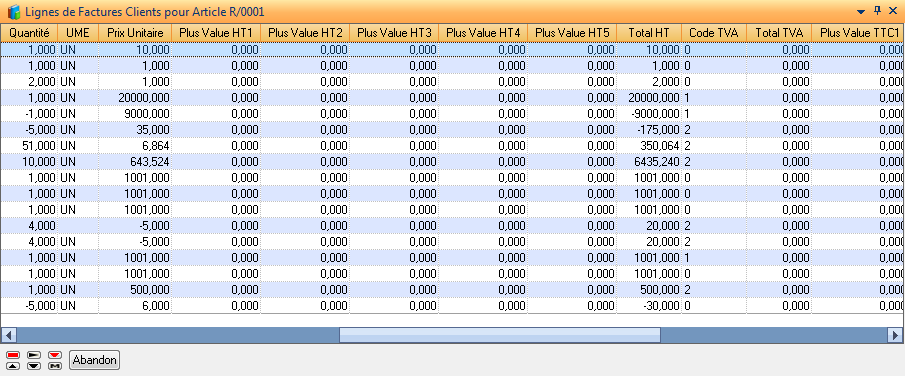
Task: Click the Prix Unitaire column header
Action: click(135, 33)
